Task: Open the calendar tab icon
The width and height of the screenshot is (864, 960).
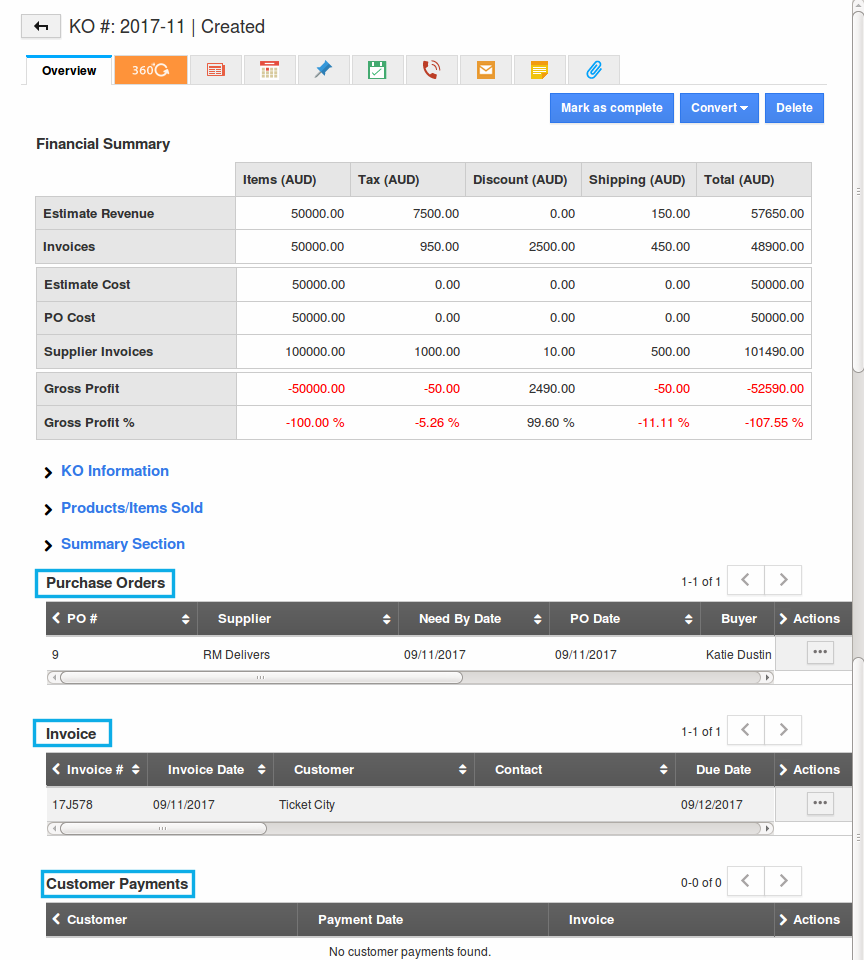Action: [x=269, y=70]
